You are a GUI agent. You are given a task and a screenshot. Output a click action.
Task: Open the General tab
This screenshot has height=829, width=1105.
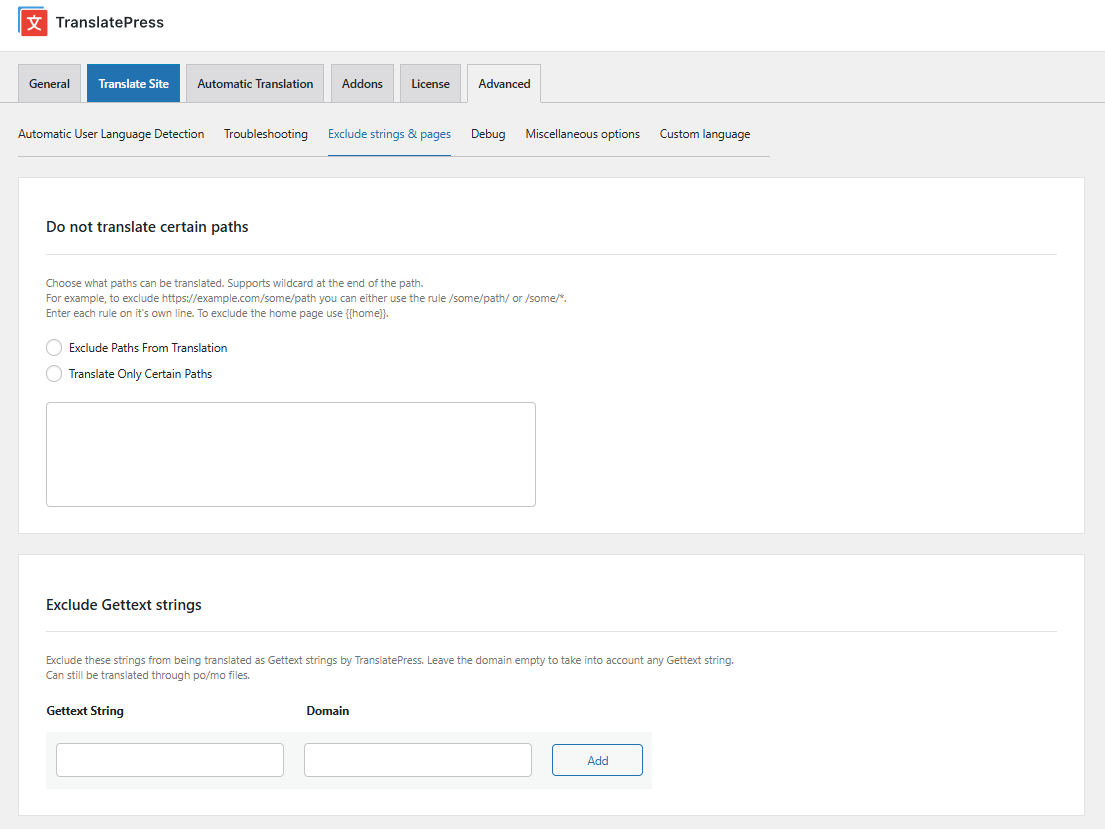[49, 84]
